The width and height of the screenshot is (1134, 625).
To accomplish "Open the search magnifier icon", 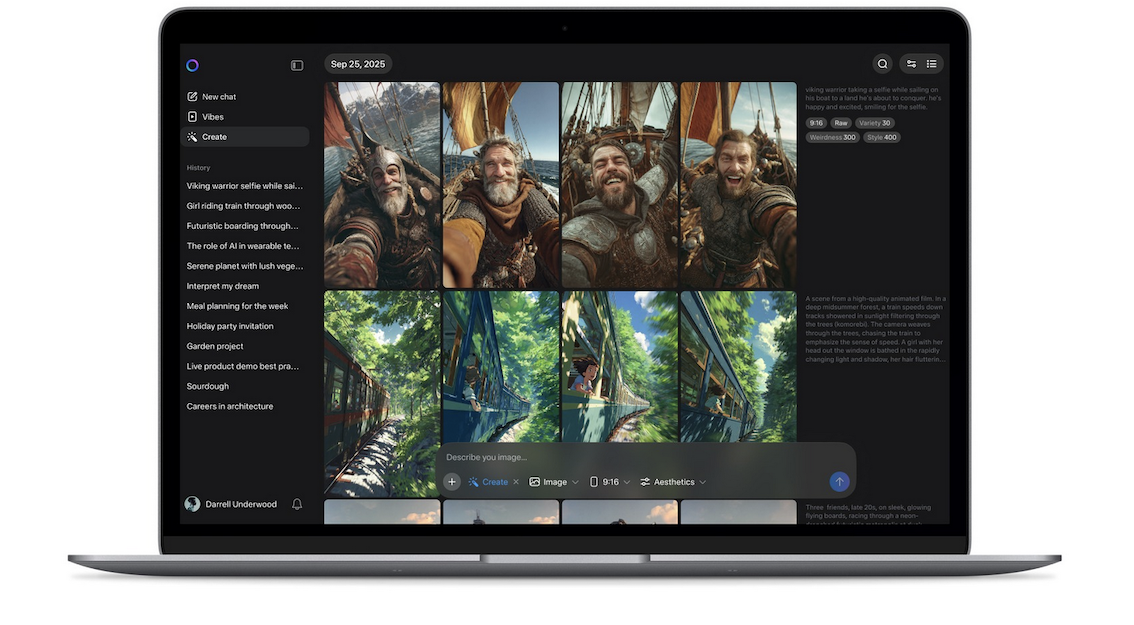I will pos(882,64).
